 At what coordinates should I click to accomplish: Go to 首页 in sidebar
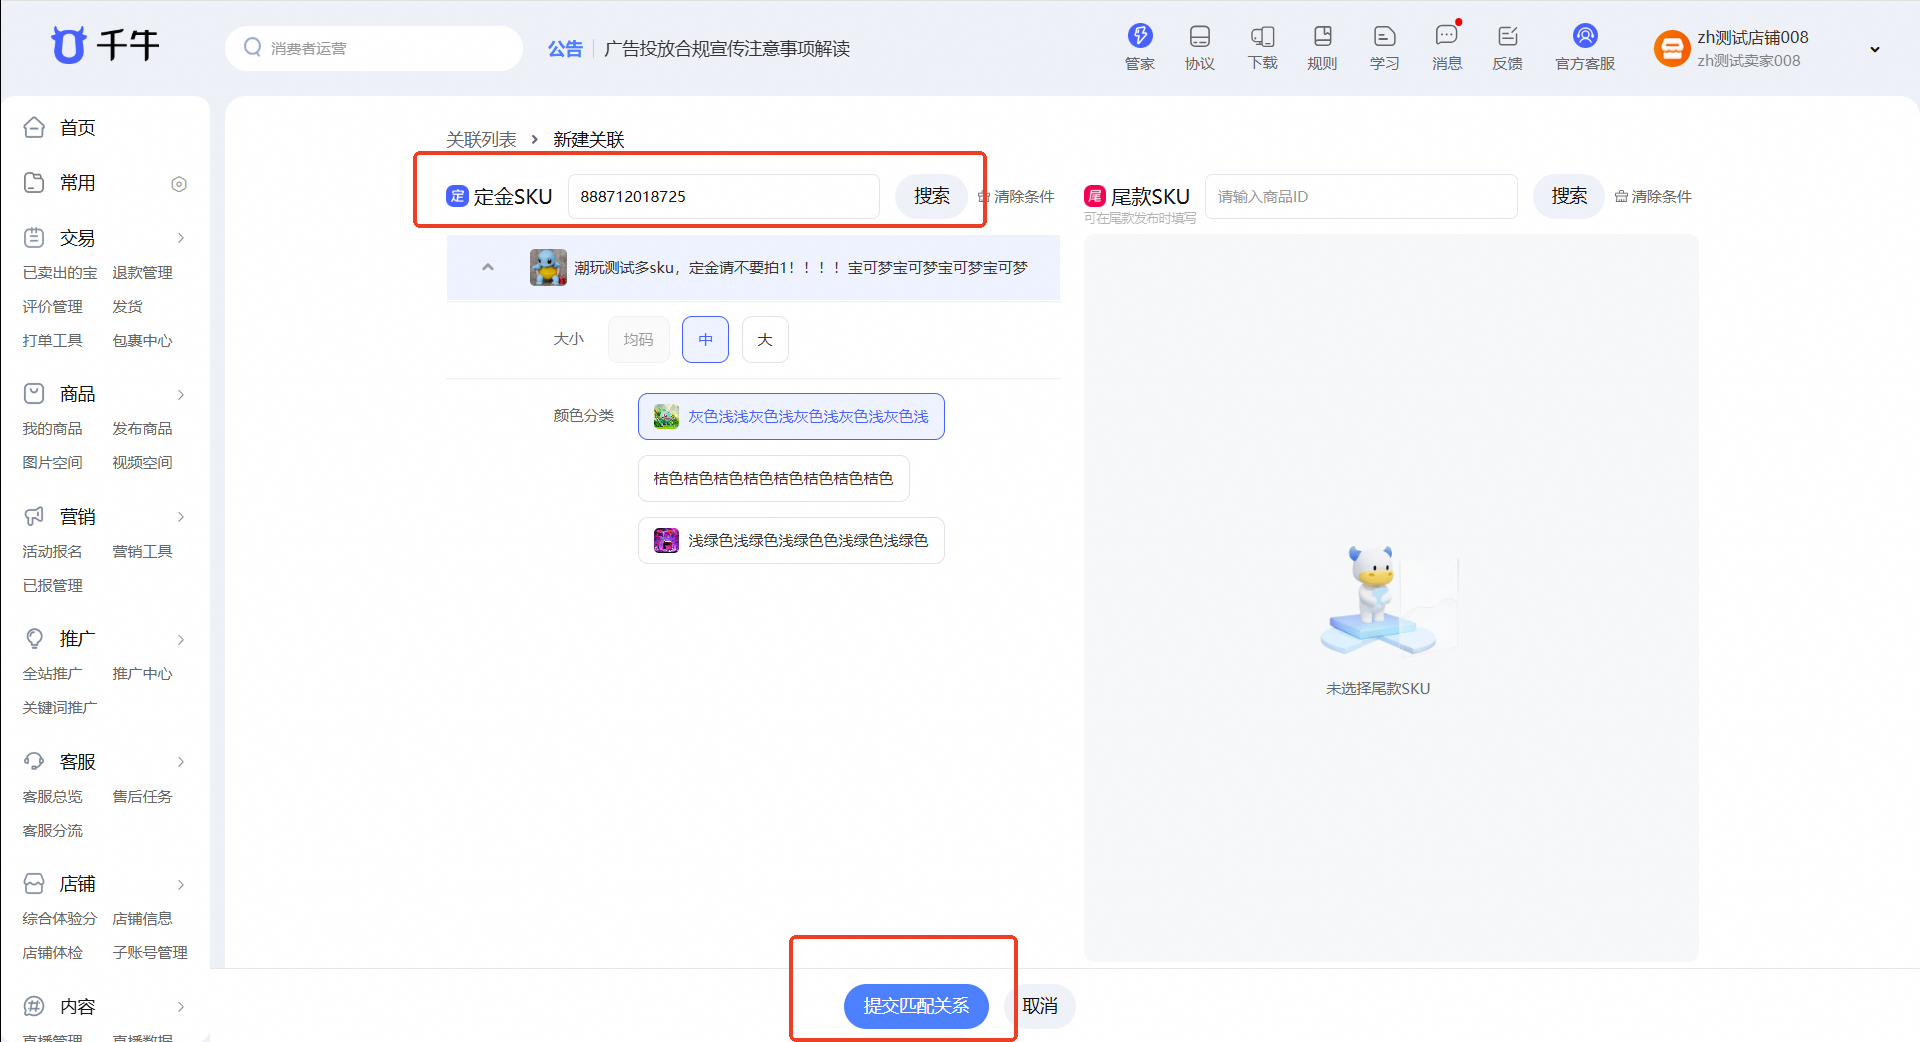pyautogui.click(x=77, y=128)
